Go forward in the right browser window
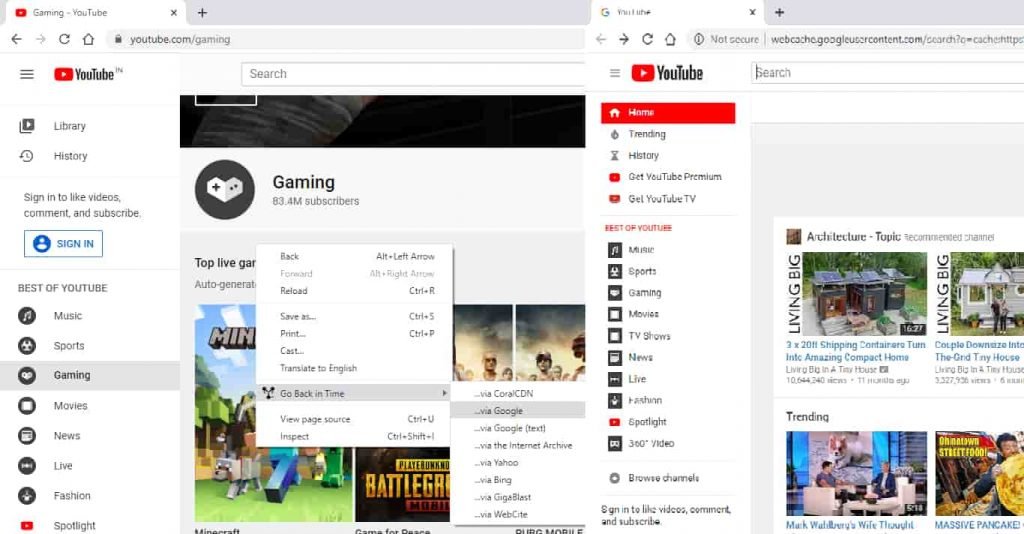 click(x=624, y=39)
